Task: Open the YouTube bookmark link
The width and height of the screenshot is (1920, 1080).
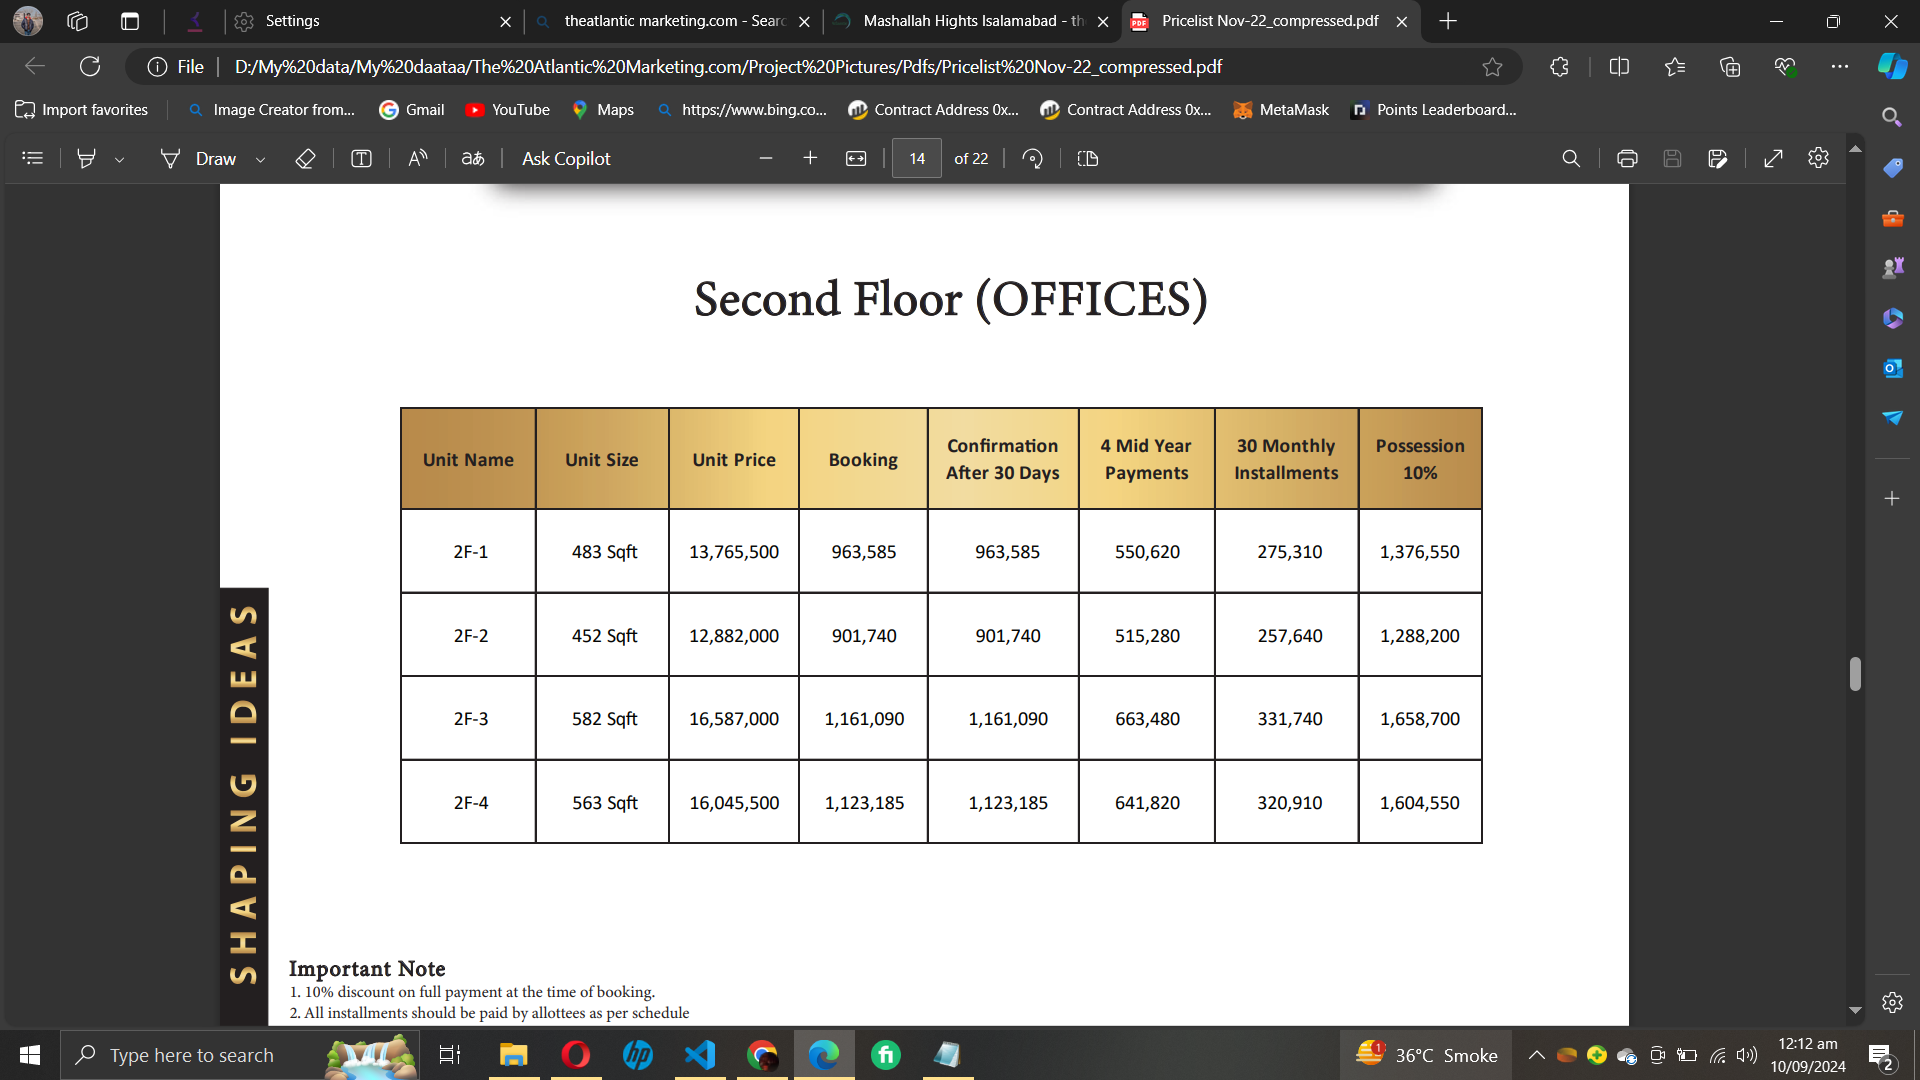Action: tap(508, 110)
